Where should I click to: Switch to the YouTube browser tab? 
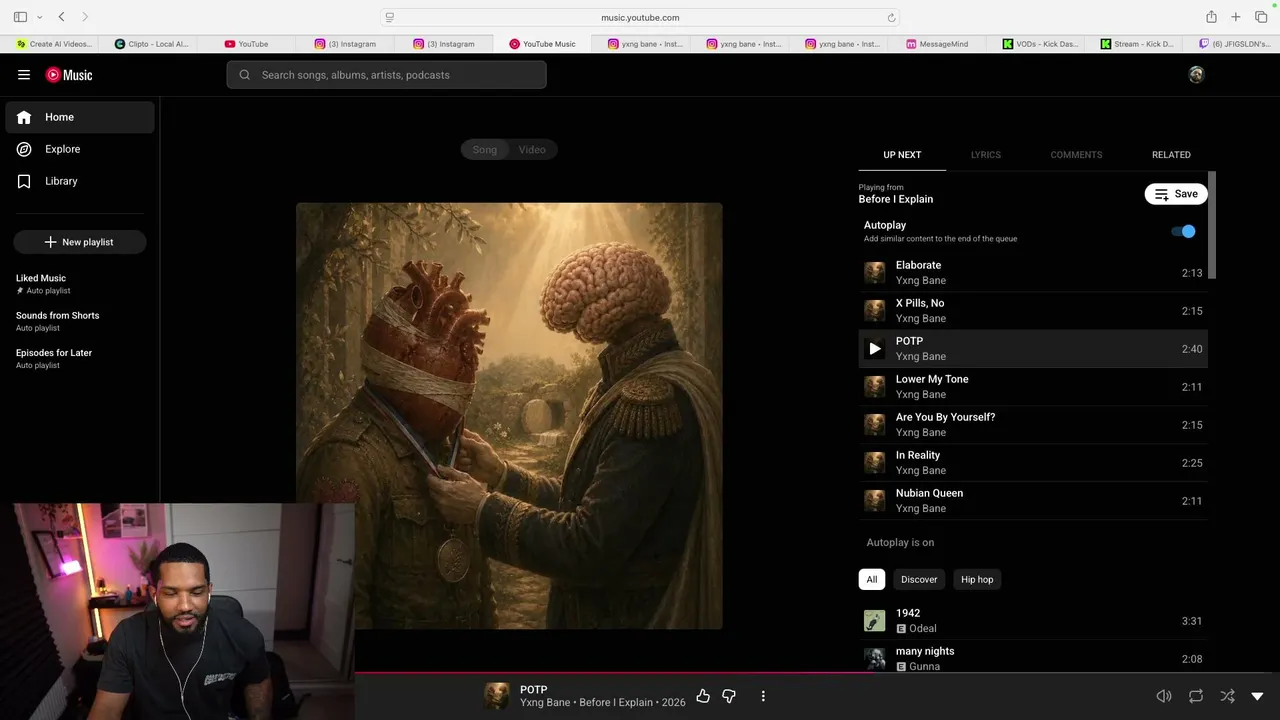[246, 44]
